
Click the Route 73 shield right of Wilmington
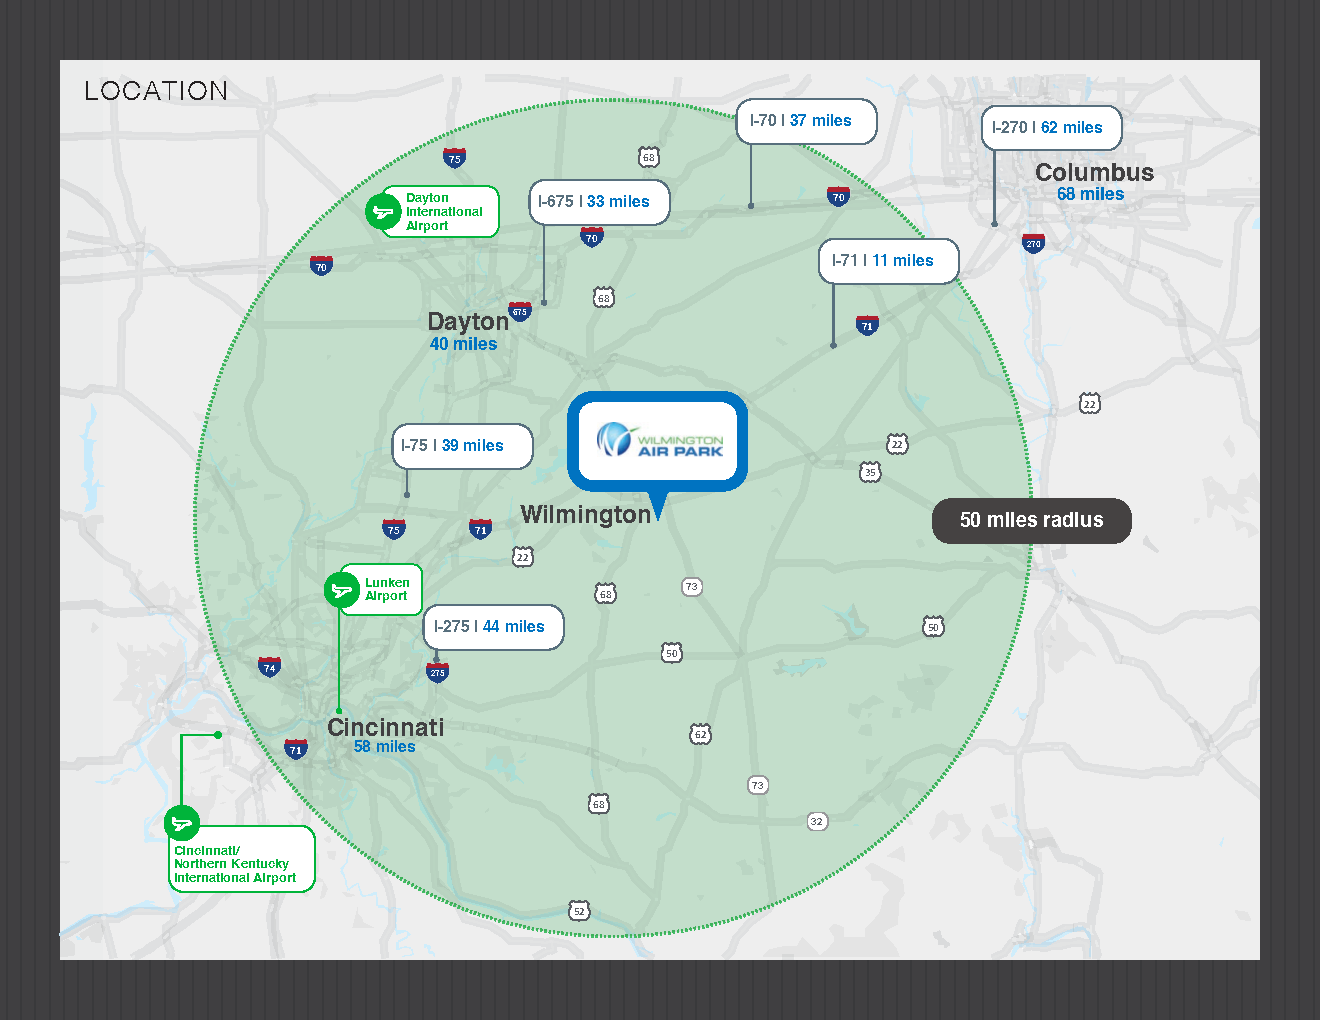692,586
